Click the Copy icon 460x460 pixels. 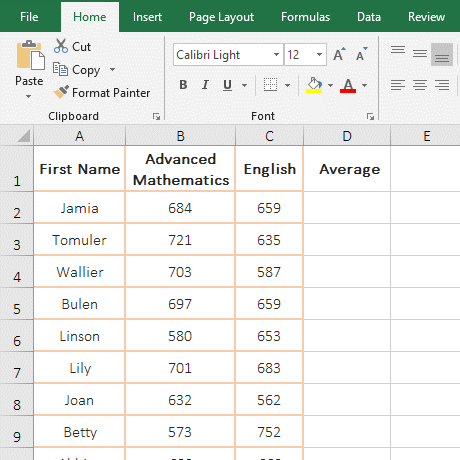60,69
